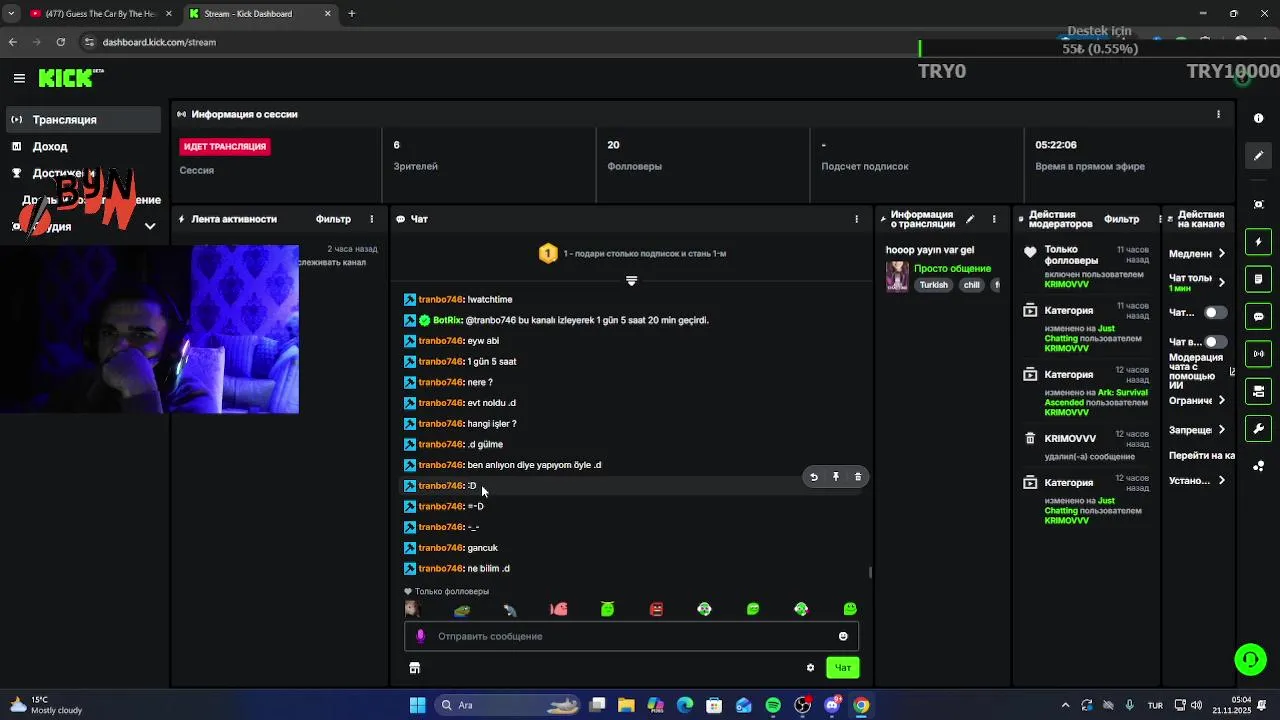Click Перейти на ка... channel link
Screen dimensions: 1280x720
[x=1201, y=456]
